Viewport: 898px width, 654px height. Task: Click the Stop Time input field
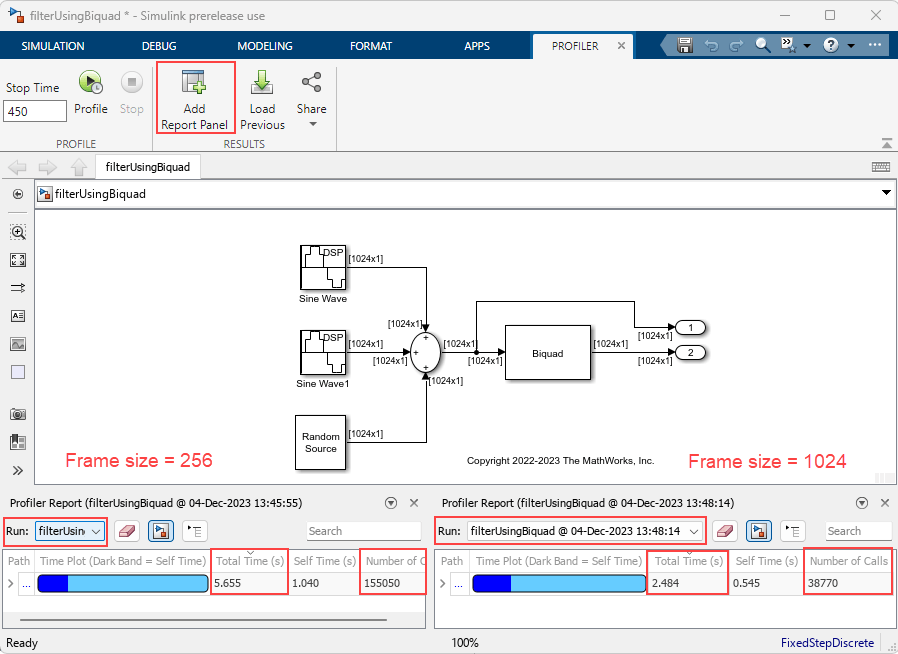(x=36, y=112)
